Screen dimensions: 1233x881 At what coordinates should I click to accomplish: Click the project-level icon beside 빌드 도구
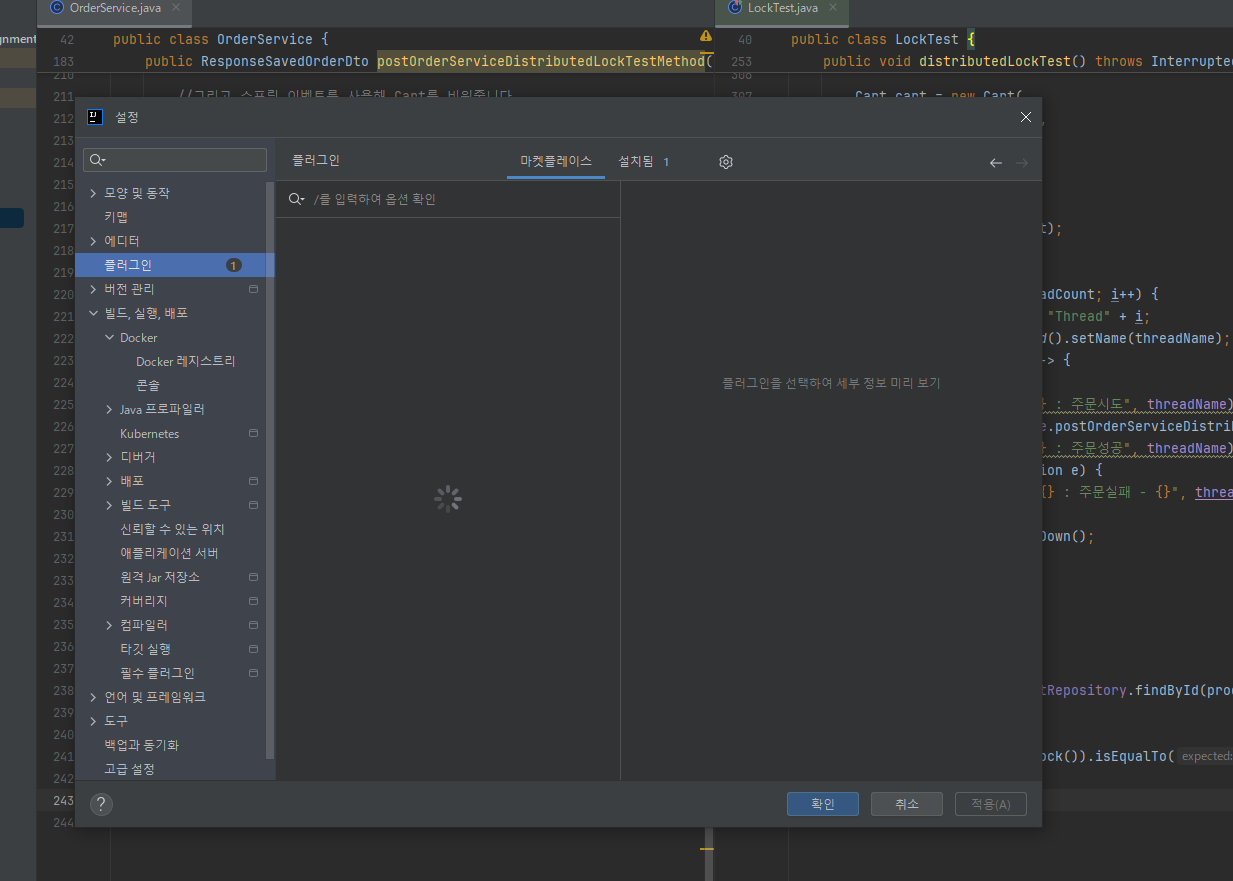[253, 505]
